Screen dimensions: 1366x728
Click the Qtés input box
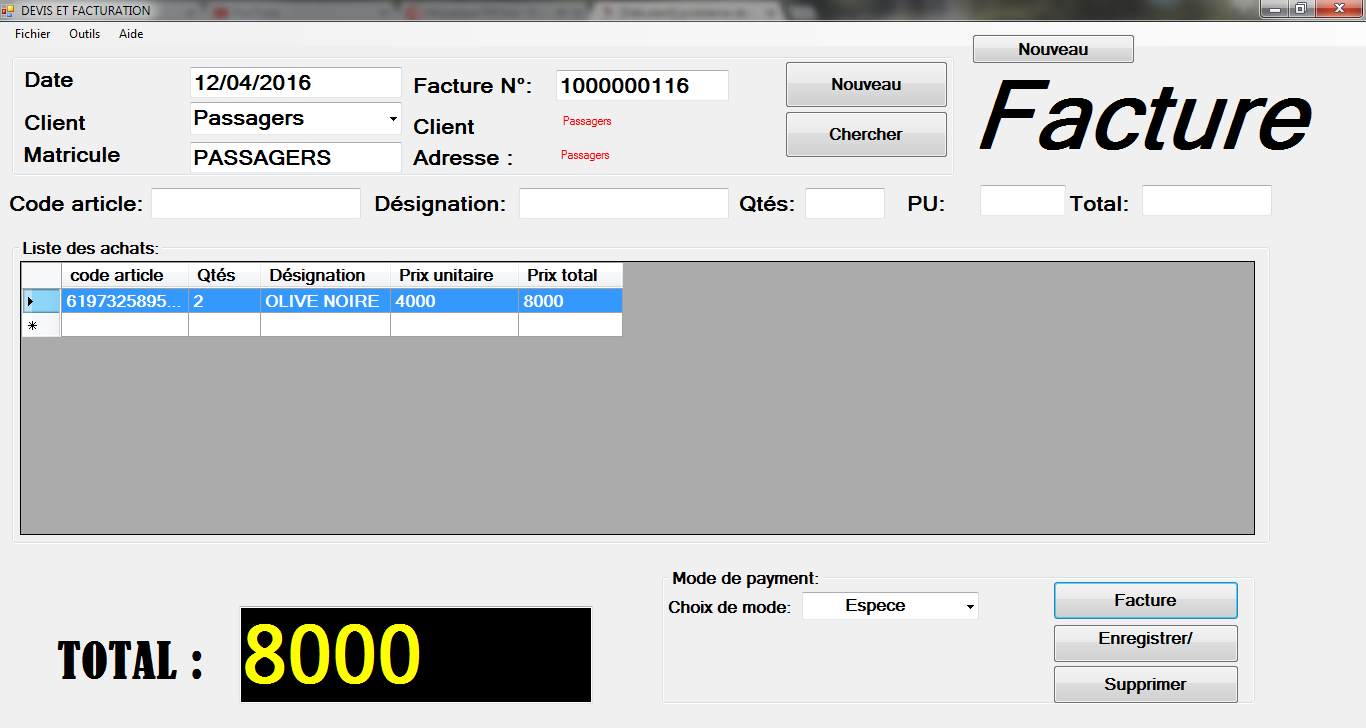pos(845,203)
